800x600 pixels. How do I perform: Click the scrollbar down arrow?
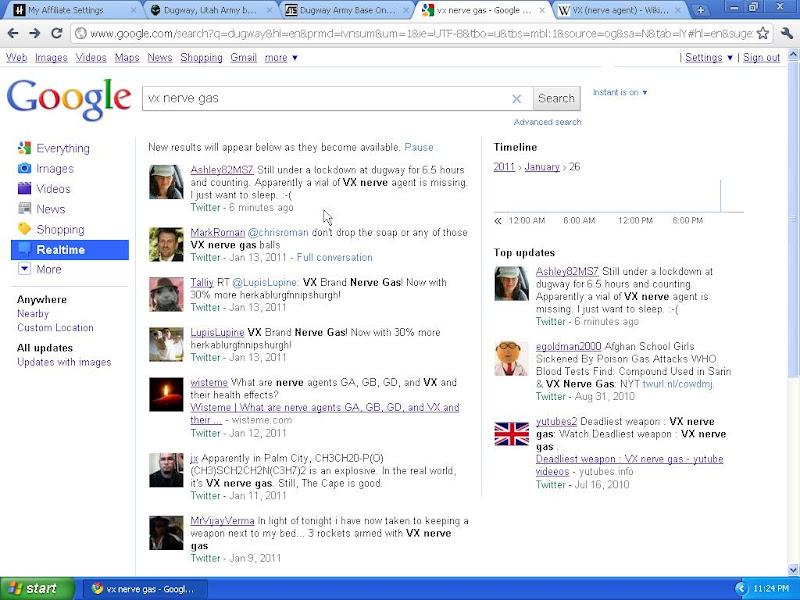tap(793, 570)
